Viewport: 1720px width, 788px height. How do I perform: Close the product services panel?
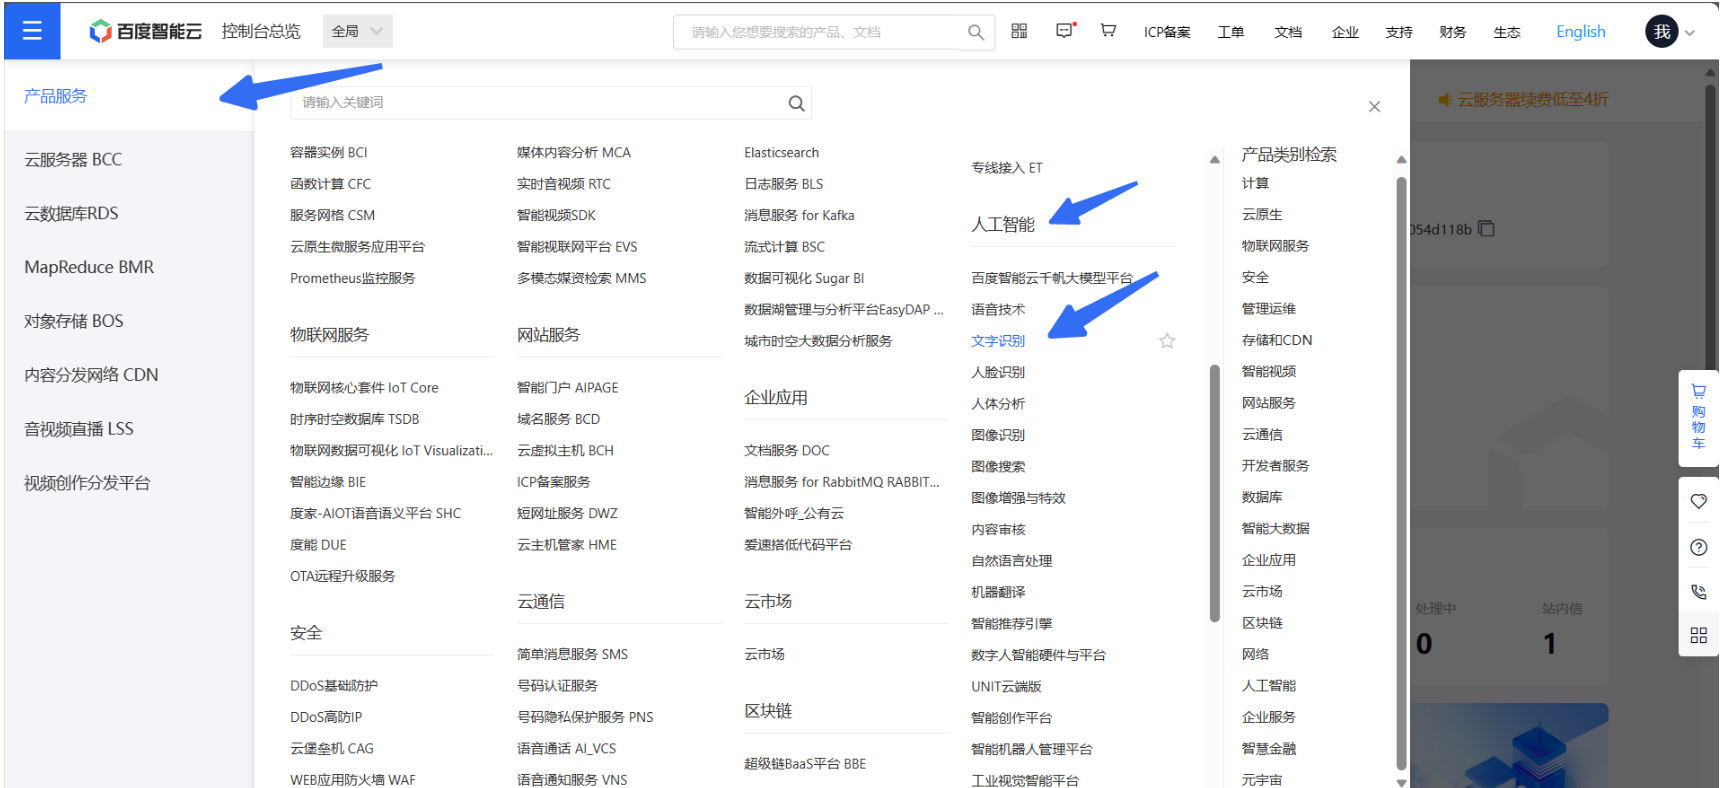tap(1374, 106)
